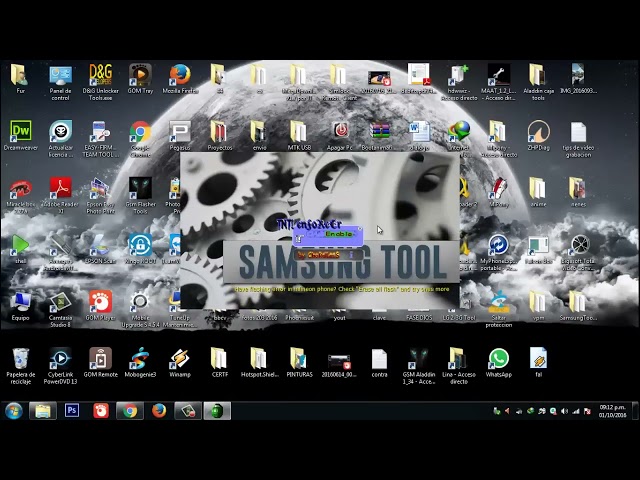Select the green shell play icon
The width and height of the screenshot is (640, 480).
coord(21,248)
